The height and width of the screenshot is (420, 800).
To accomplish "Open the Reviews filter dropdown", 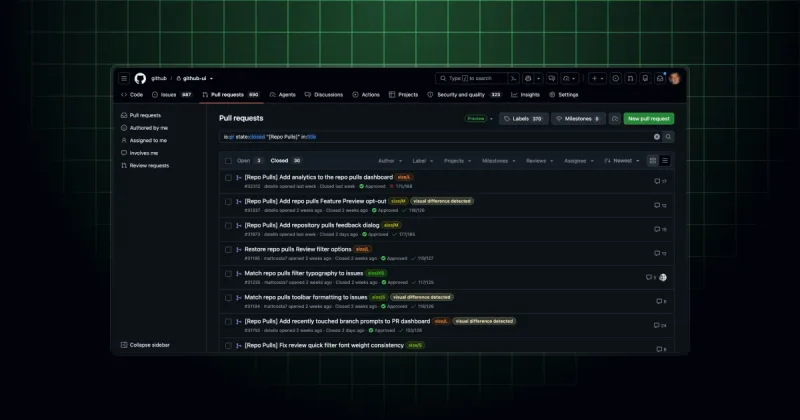I will click(x=539, y=161).
